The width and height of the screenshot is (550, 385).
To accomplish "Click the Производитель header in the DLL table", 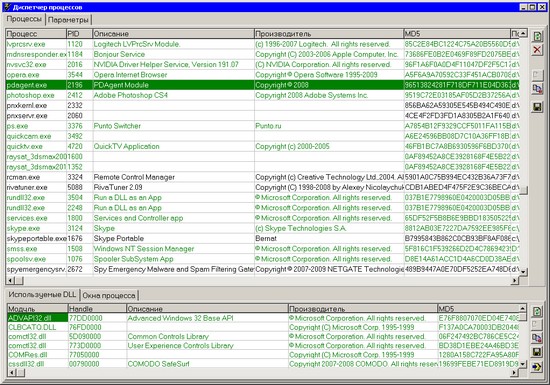I will coord(363,309).
